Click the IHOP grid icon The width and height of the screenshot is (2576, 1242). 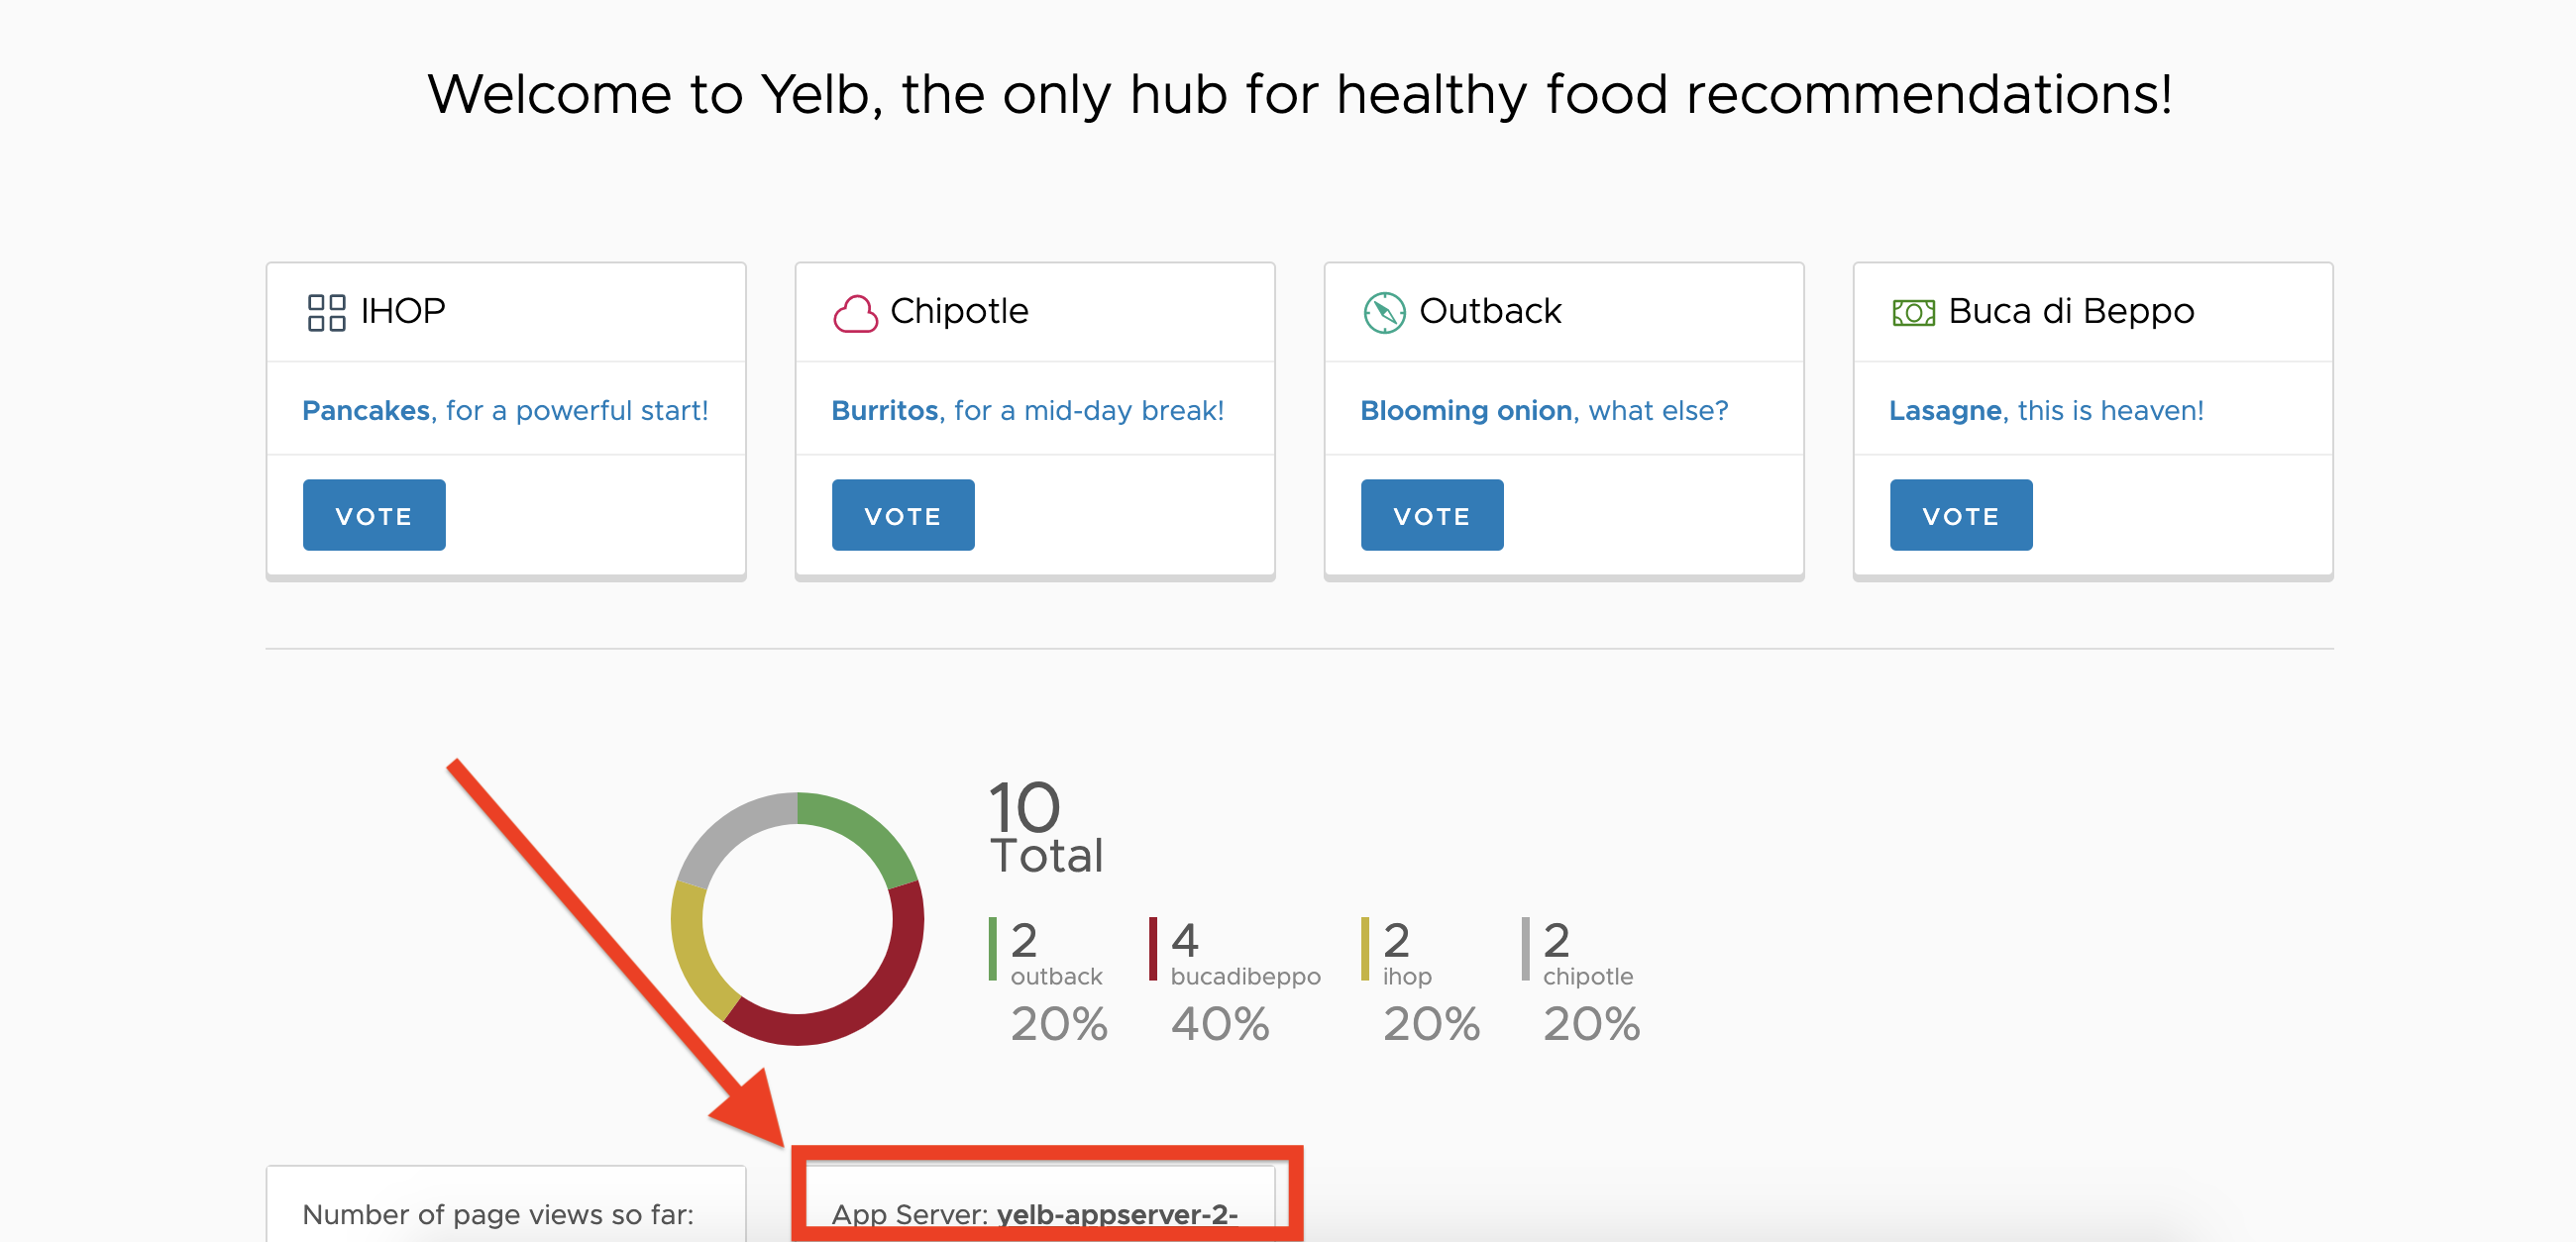[x=325, y=311]
